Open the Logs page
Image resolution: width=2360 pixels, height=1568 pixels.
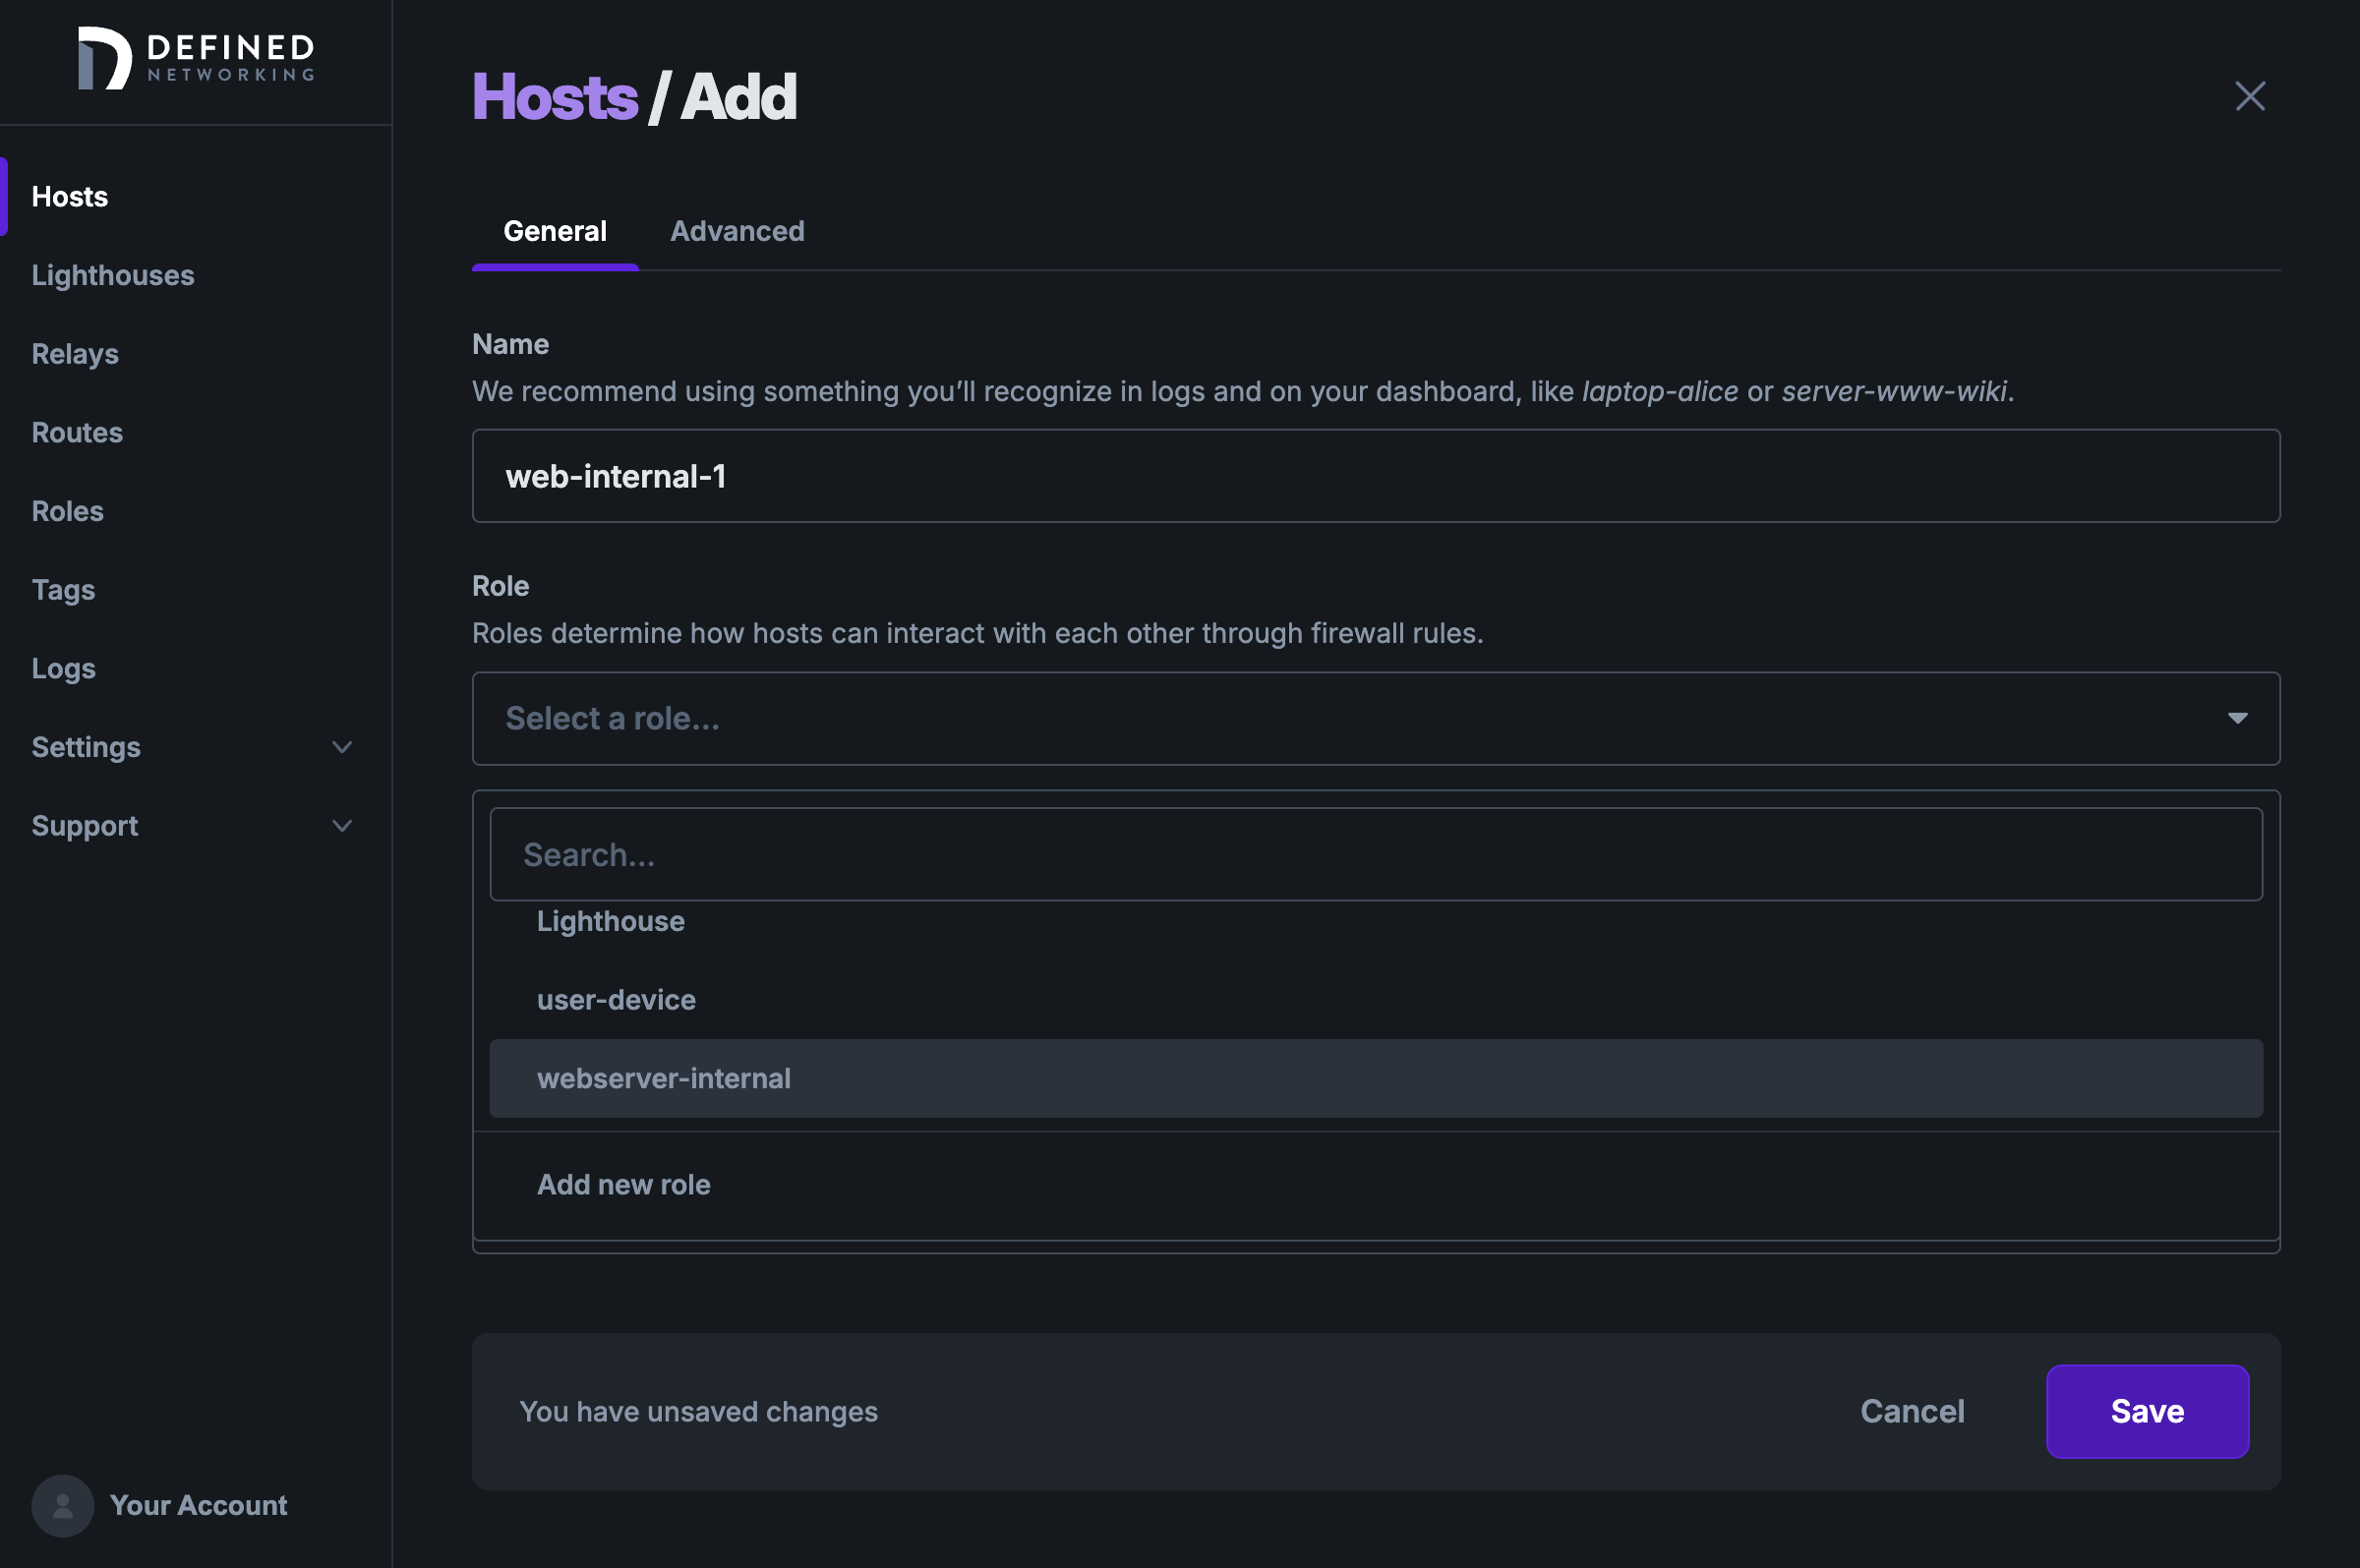63,668
